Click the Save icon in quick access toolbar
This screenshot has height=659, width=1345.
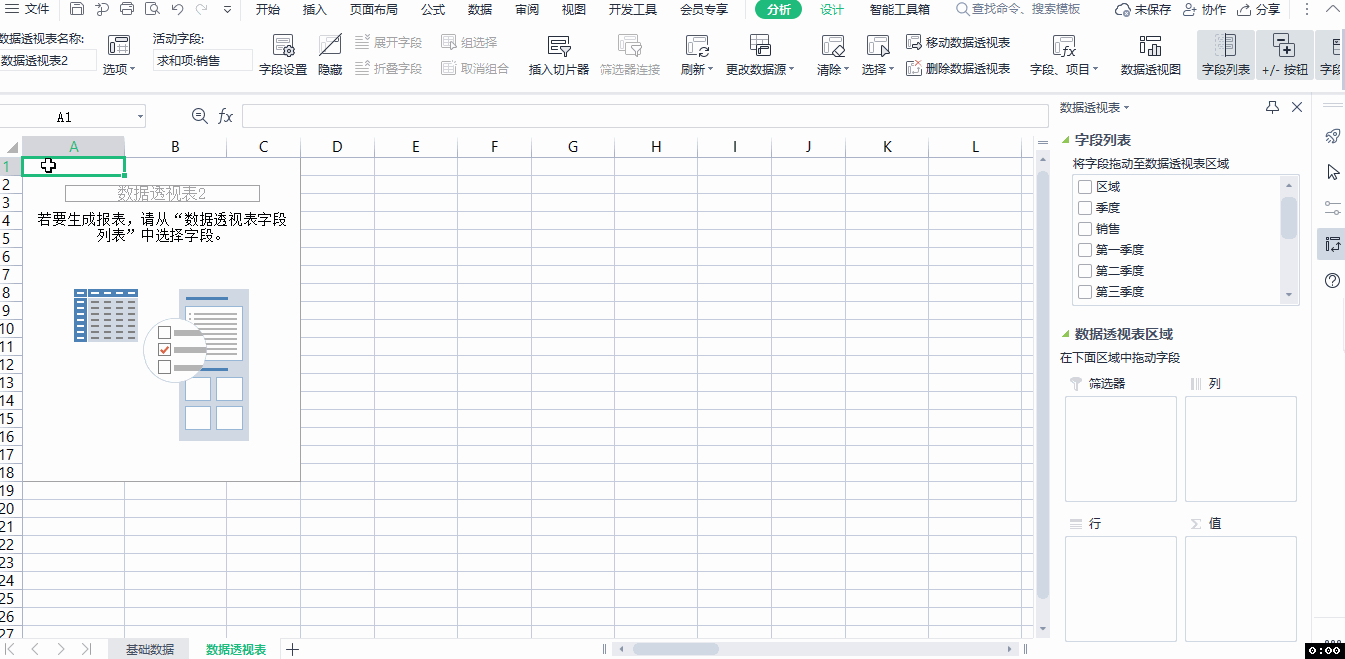coord(77,10)
